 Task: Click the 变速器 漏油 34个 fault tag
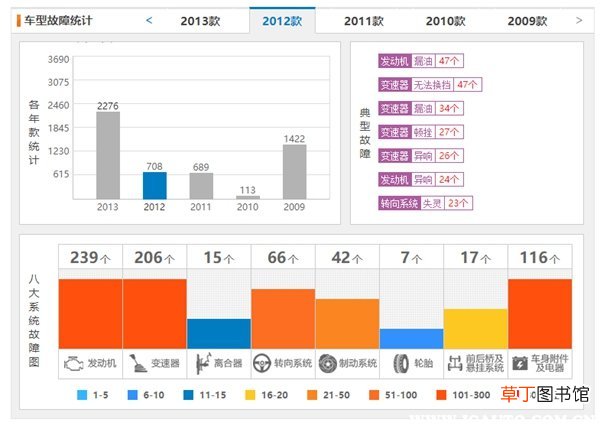[x=421, y=108]
